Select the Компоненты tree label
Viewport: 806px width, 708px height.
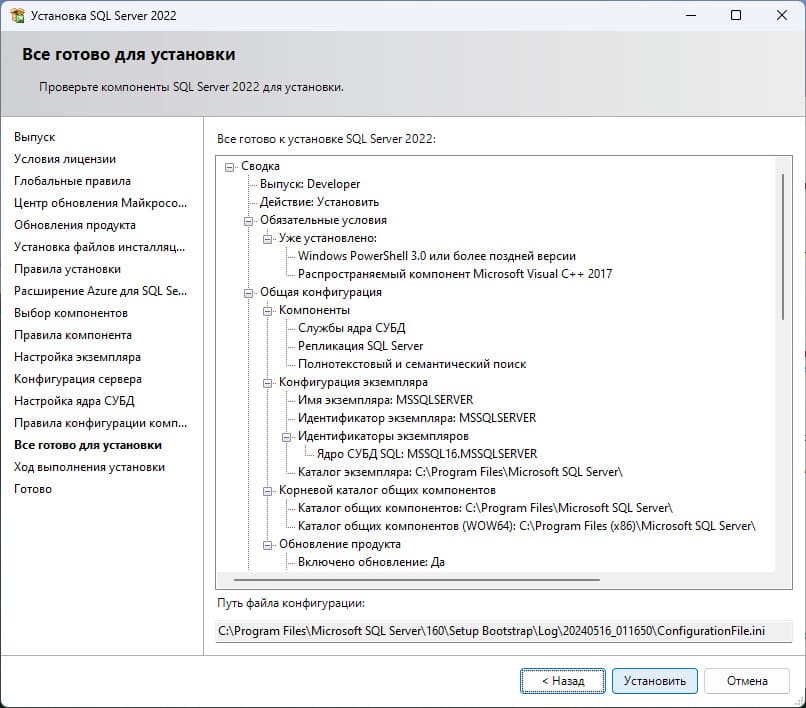315,311
